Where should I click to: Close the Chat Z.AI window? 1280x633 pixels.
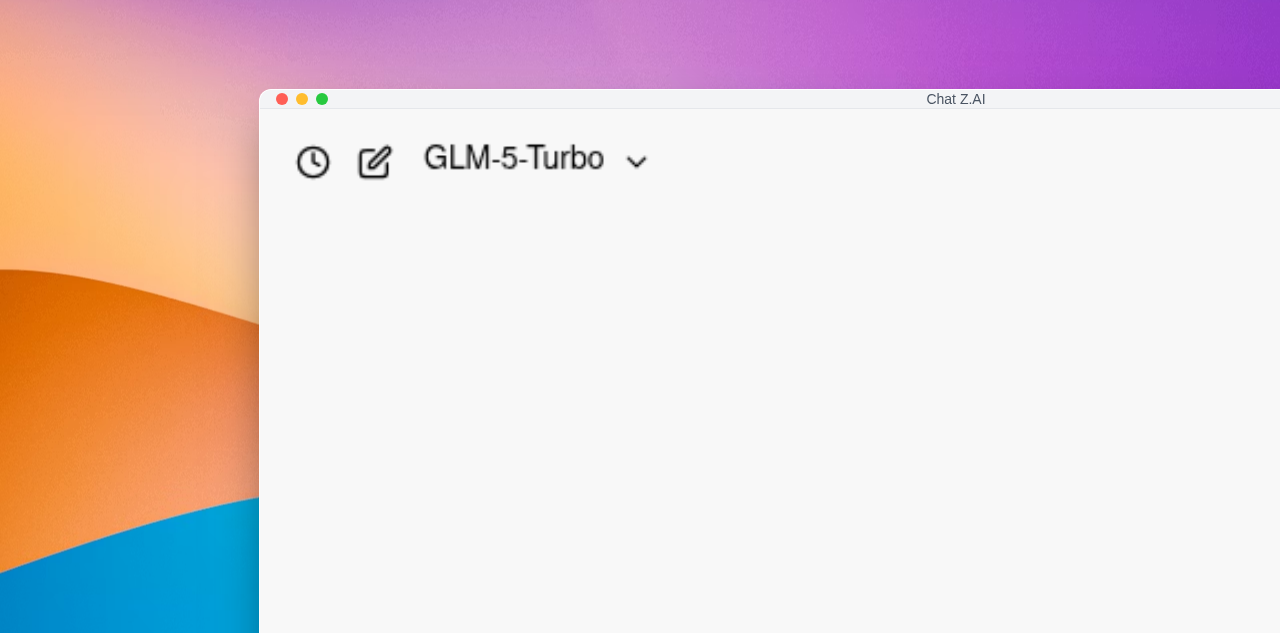[x=282, y=99]
